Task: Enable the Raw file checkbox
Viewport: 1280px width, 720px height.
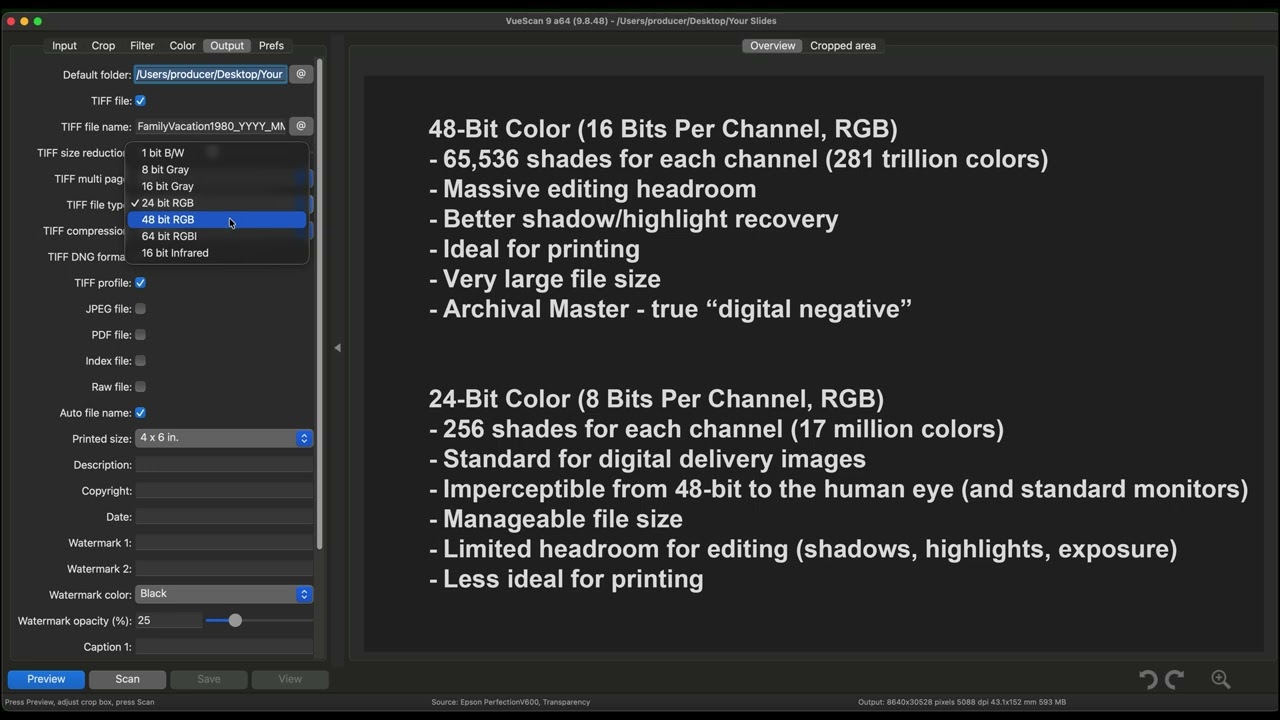Action: pyautogui.click(x=140, y=387)
